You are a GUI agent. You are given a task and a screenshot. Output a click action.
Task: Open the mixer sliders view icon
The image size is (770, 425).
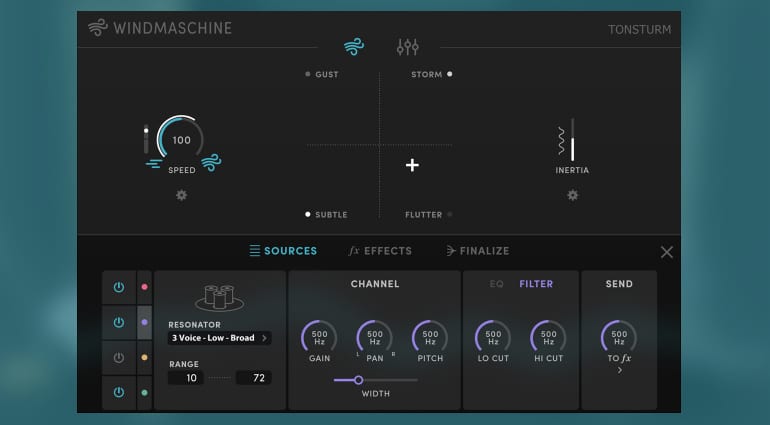(x=408, y=47)
